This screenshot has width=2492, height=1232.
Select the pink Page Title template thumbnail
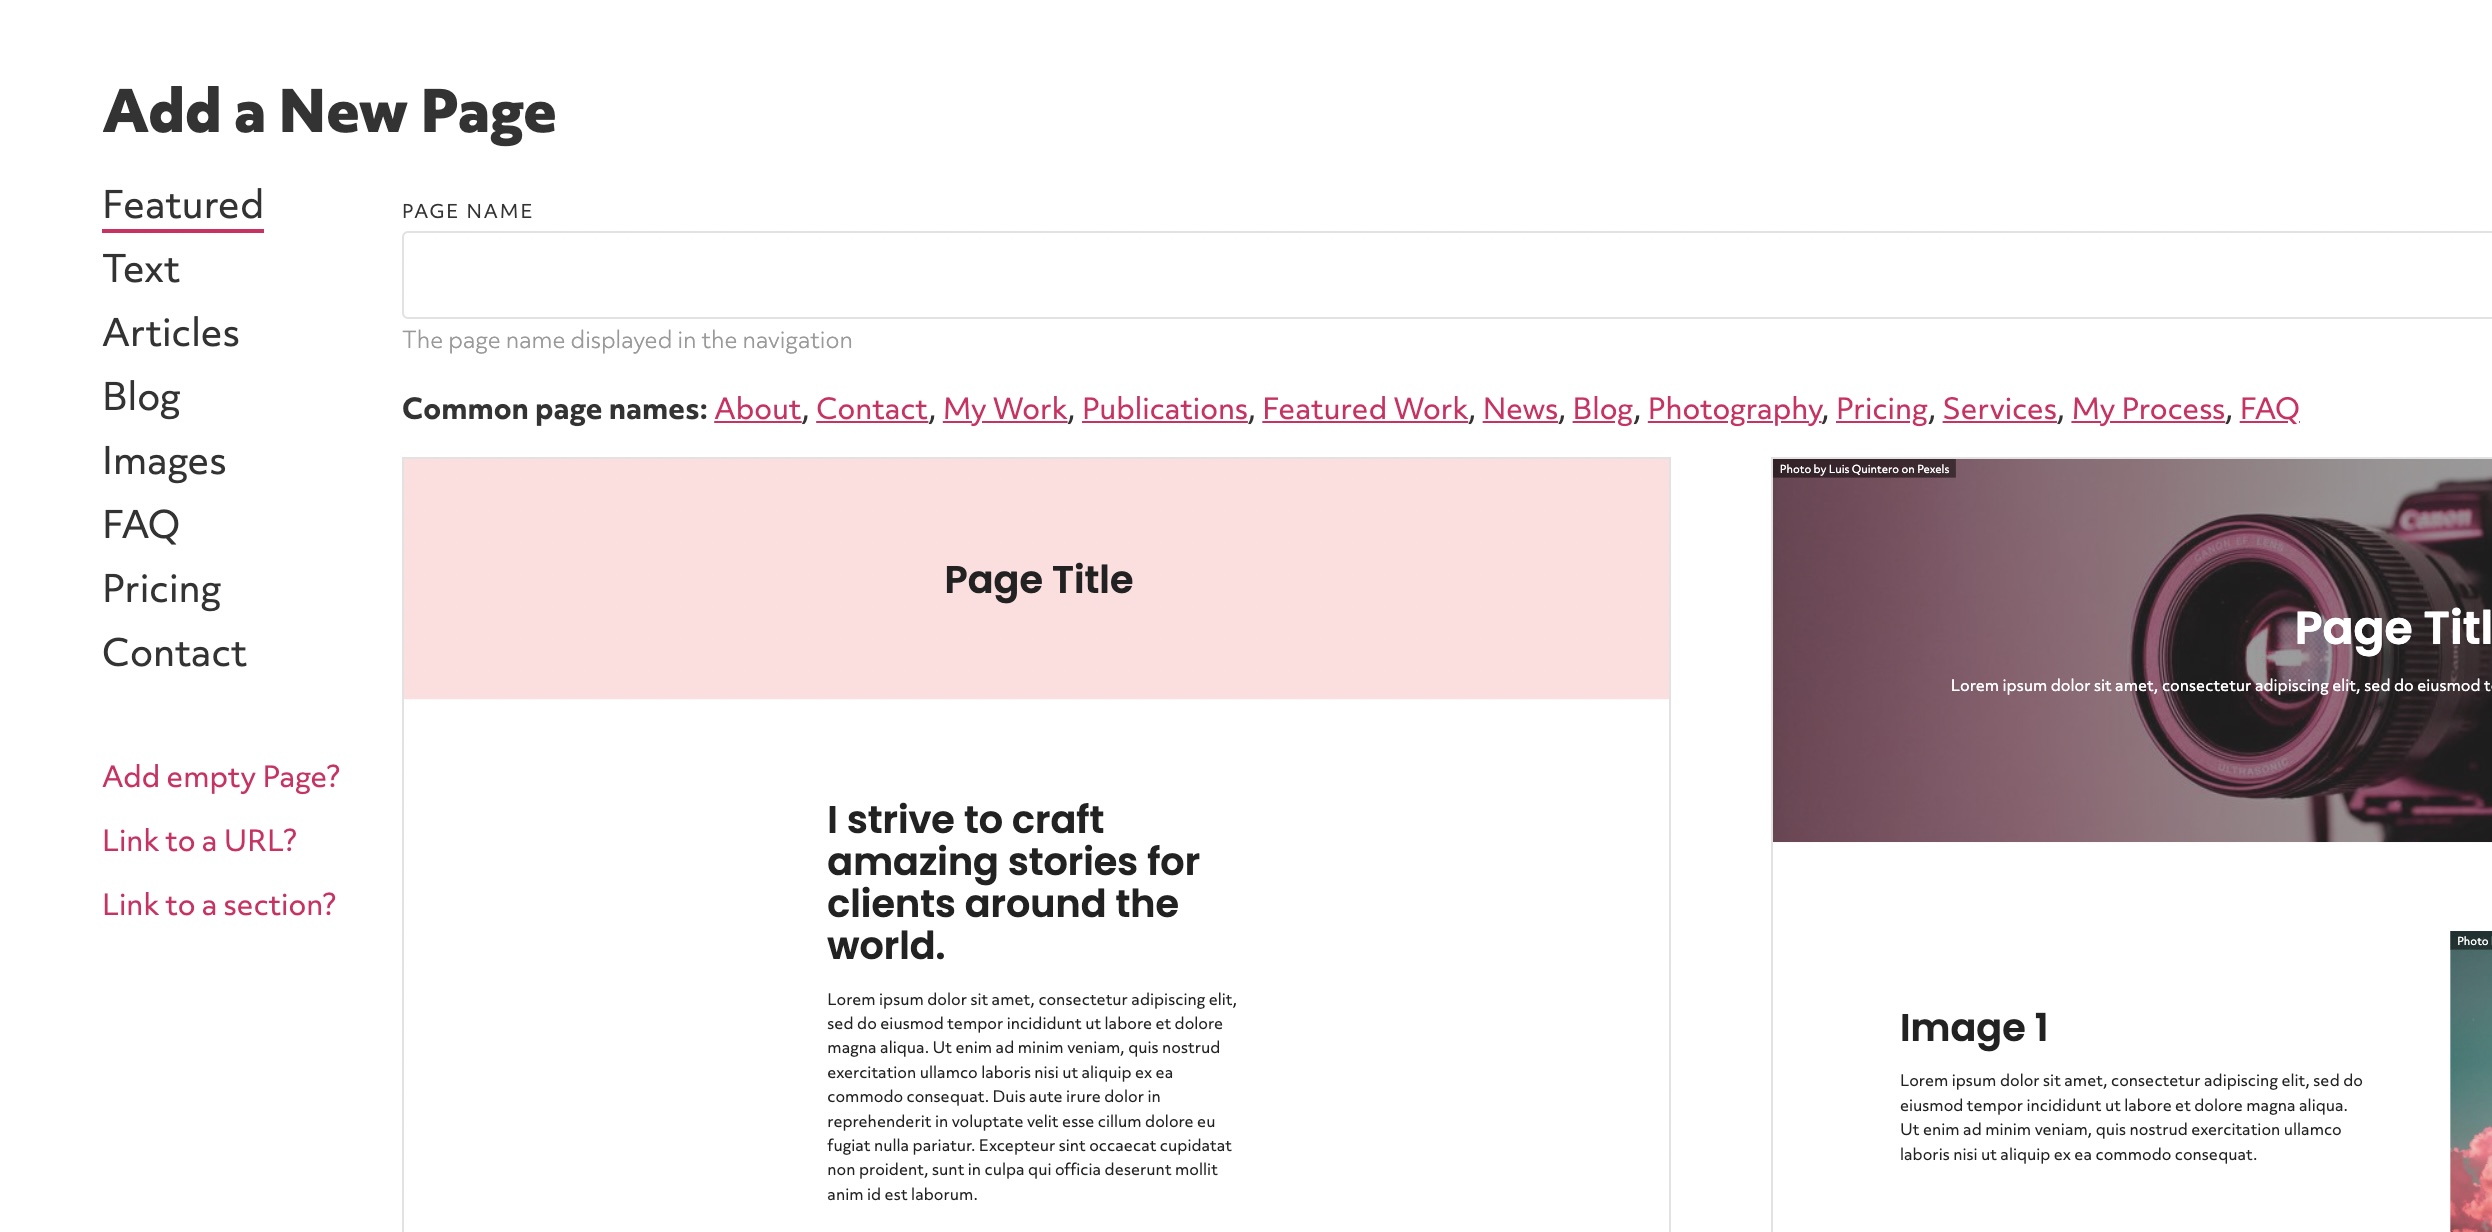point(1036,845)
